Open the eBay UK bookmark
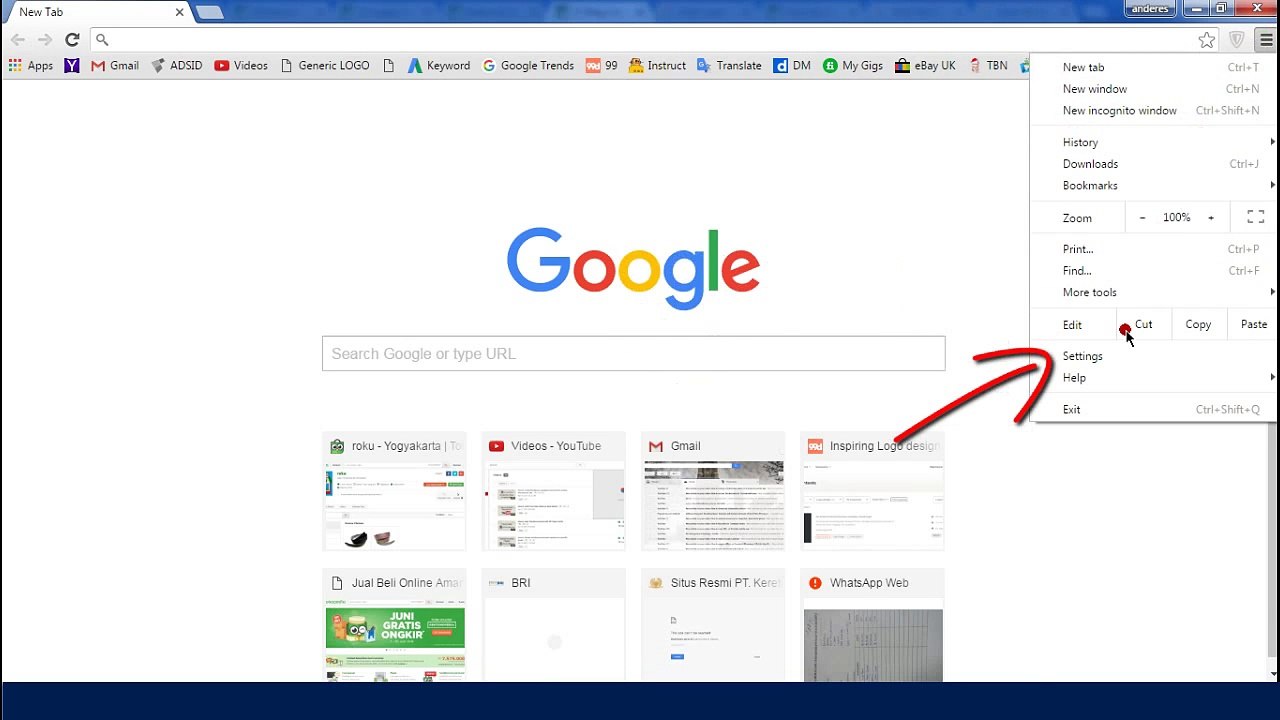This screenshot has width=1280, height=720. click(925, 66)
